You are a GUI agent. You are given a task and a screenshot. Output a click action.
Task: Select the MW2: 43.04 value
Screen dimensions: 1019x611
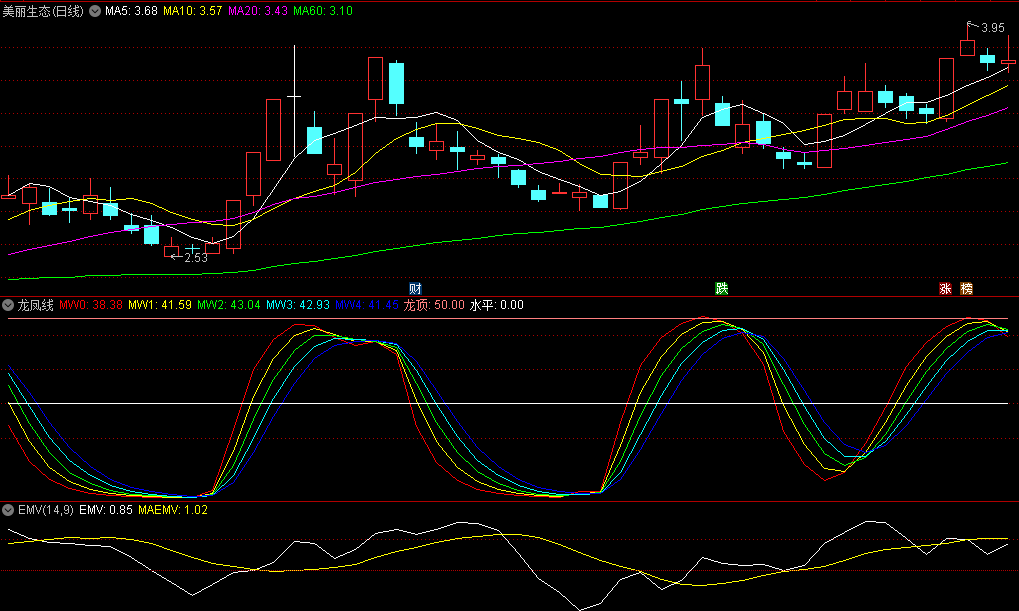coord(229,305)
